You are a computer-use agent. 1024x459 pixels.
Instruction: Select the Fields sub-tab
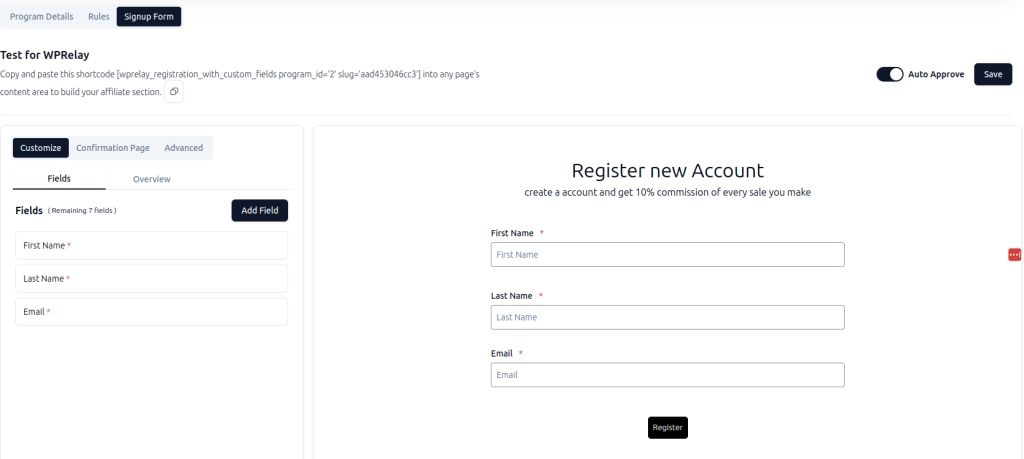pos(59,179)
